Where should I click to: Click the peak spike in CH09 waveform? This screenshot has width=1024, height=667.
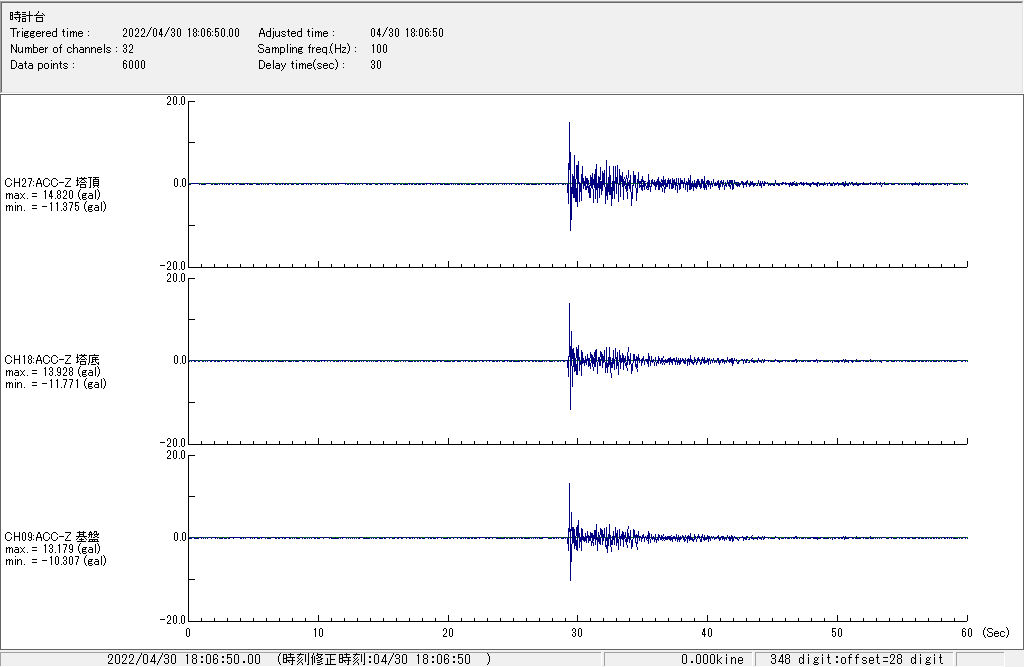[x=569, y=485]
